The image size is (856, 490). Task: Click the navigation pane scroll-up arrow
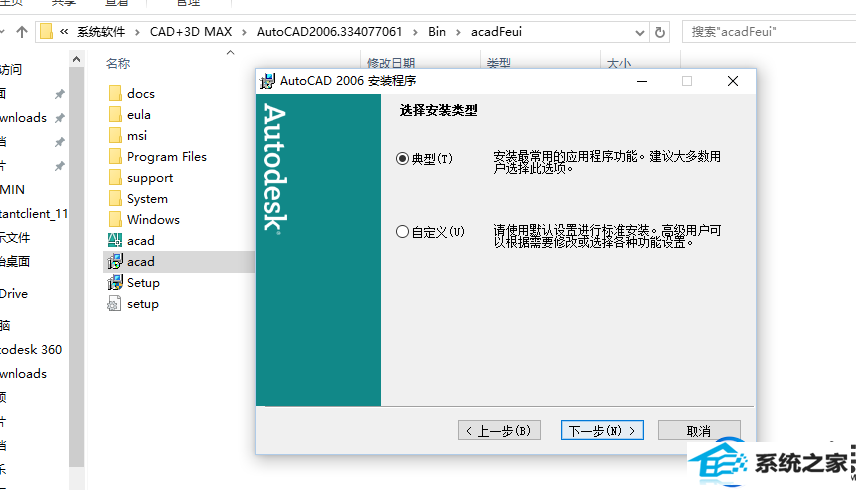pyautogui.click(x=76, y=59)
